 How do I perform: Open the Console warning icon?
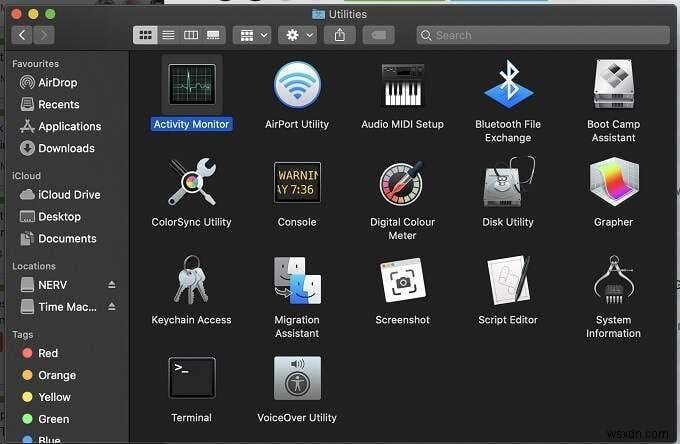coord(297,182)
